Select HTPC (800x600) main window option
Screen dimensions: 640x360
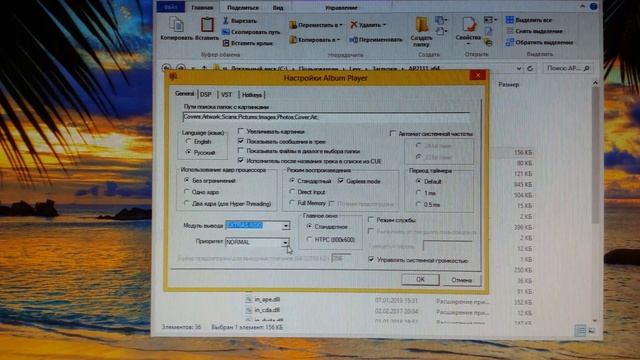pos(309,239)
